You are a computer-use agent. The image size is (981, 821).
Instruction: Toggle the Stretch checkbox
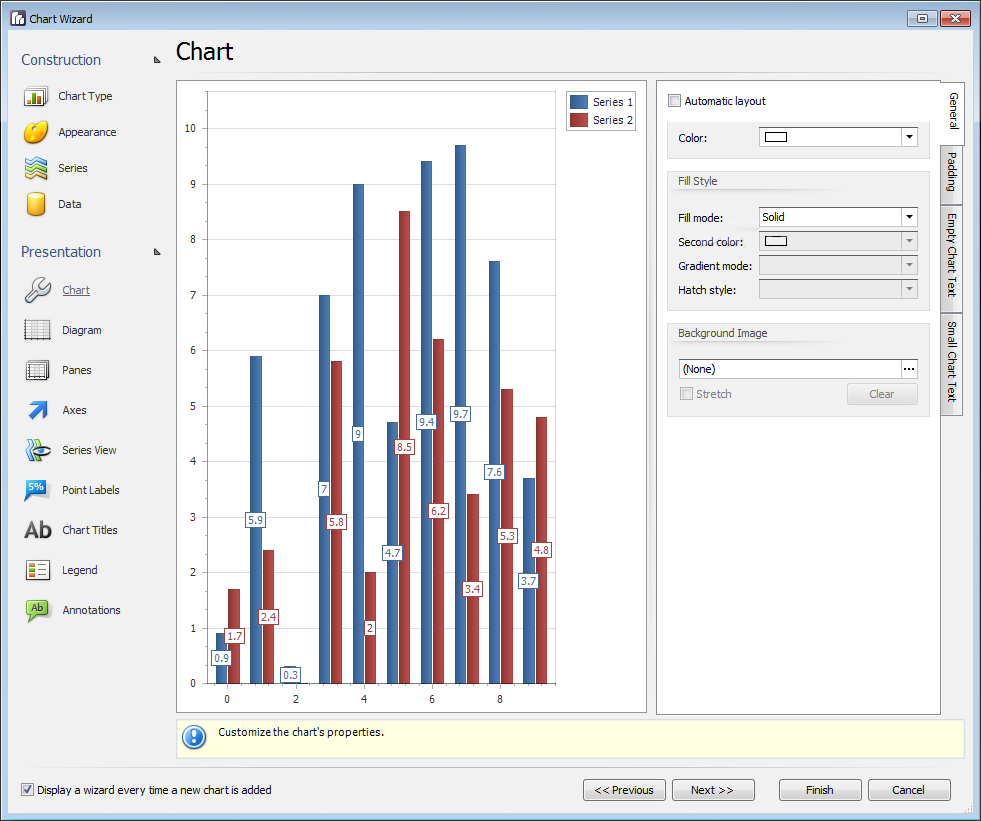[x=686, y=394]
